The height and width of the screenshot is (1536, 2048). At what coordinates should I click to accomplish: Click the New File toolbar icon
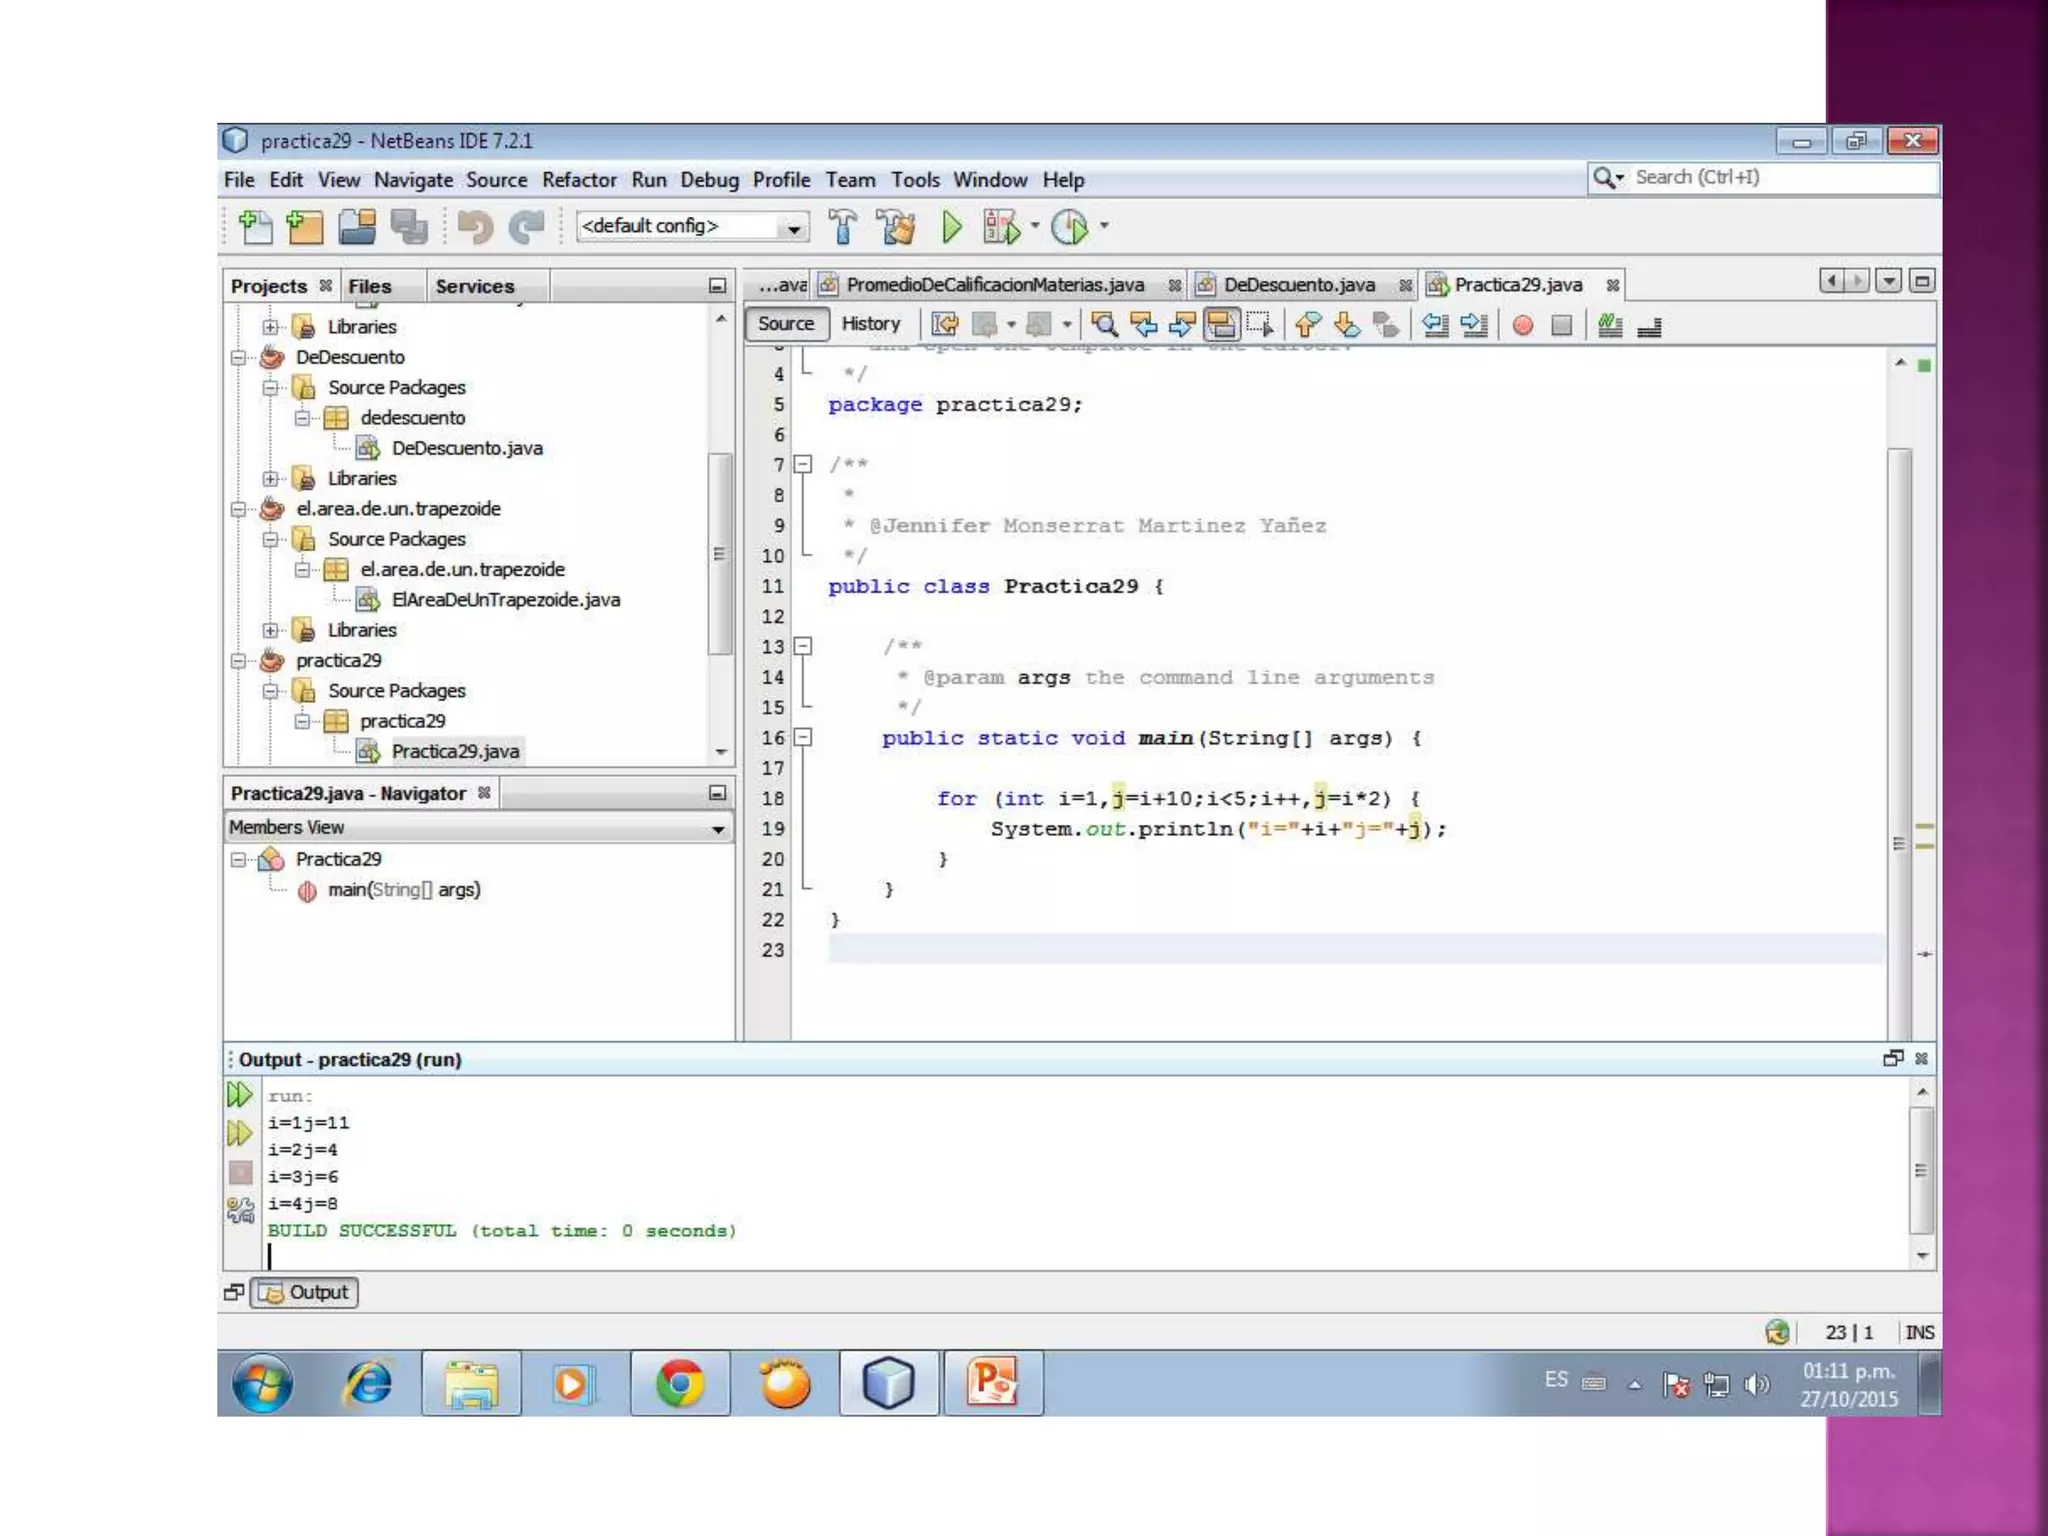pos(255,227)
